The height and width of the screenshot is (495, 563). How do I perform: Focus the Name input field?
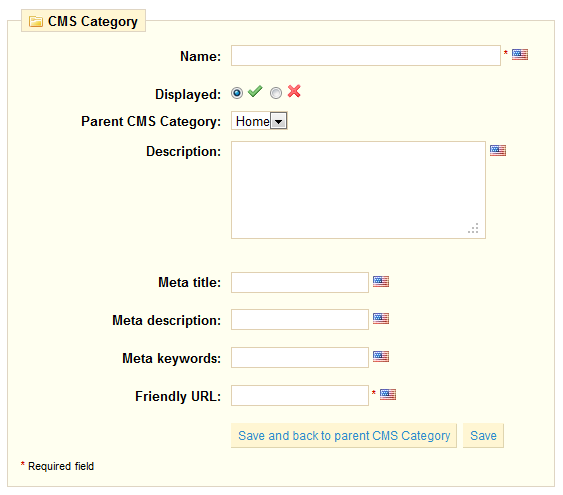point(366,56)
